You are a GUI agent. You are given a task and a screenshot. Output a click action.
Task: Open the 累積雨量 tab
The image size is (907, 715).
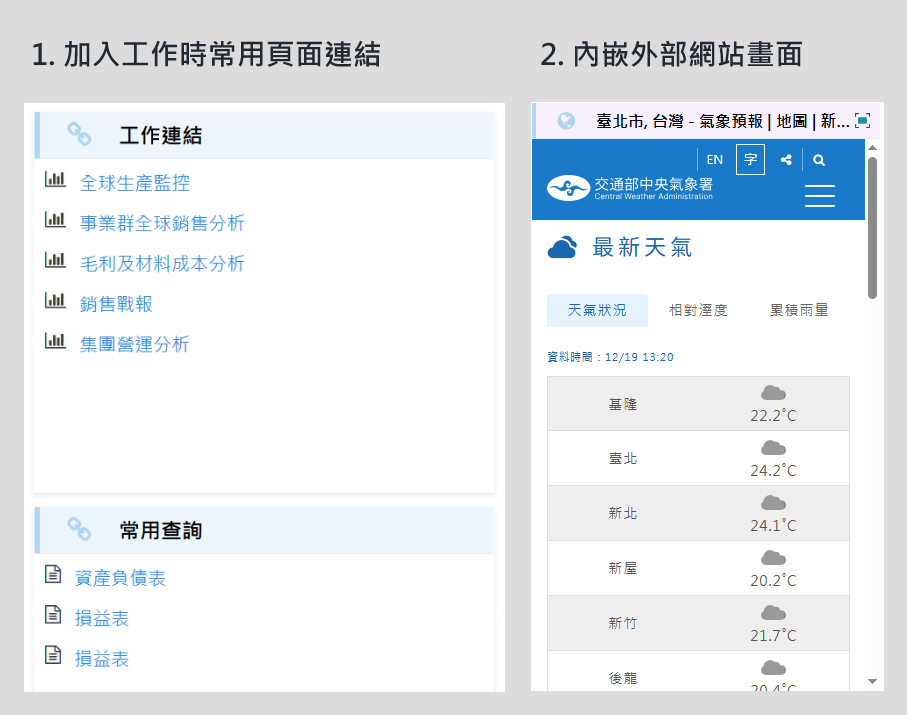[799, 311]
